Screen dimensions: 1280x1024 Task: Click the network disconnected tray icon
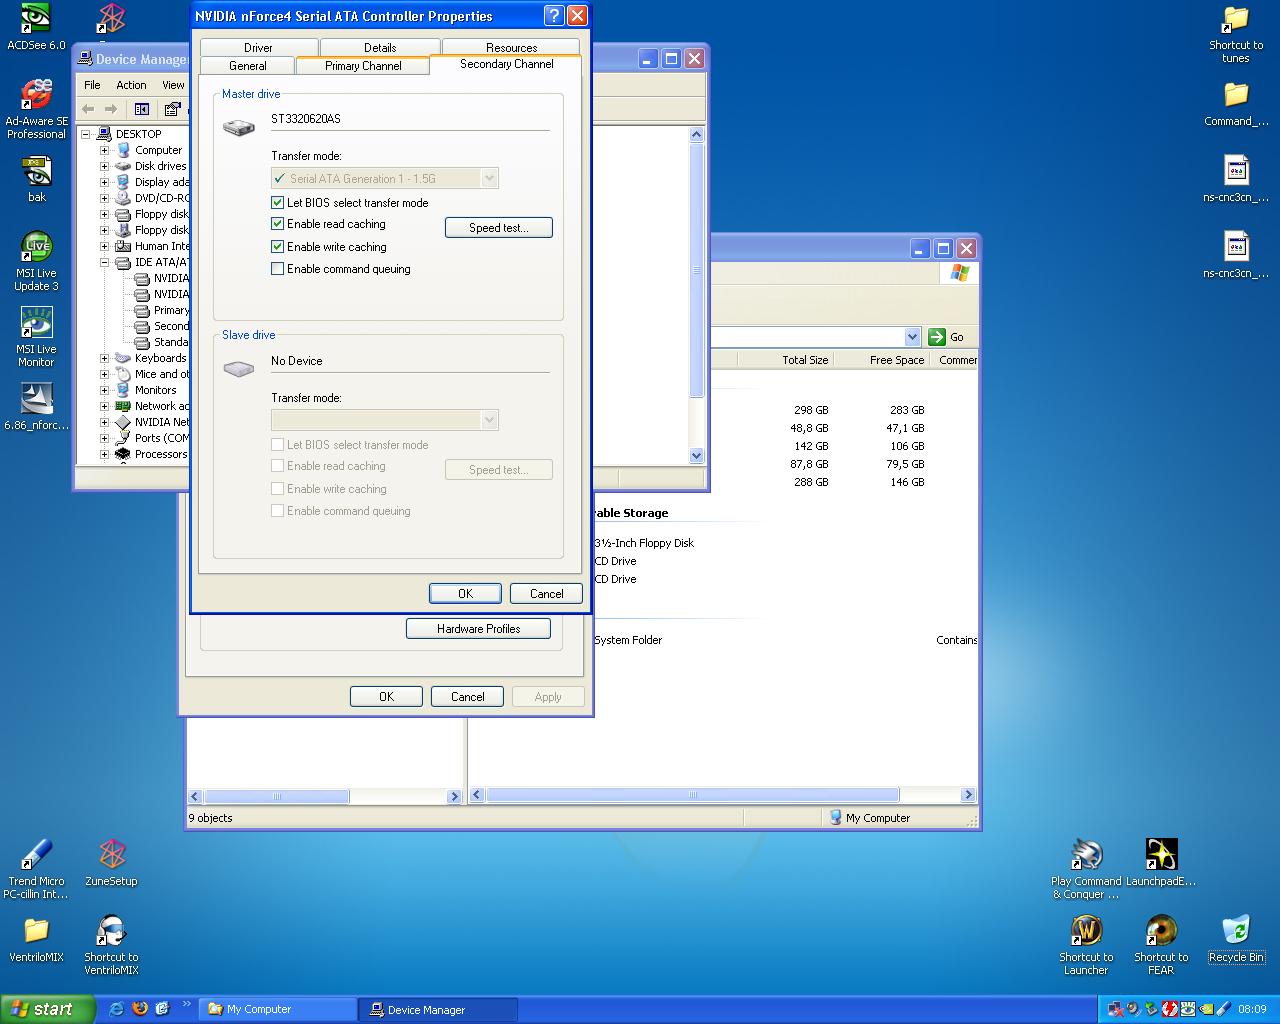(1115, 1009)
